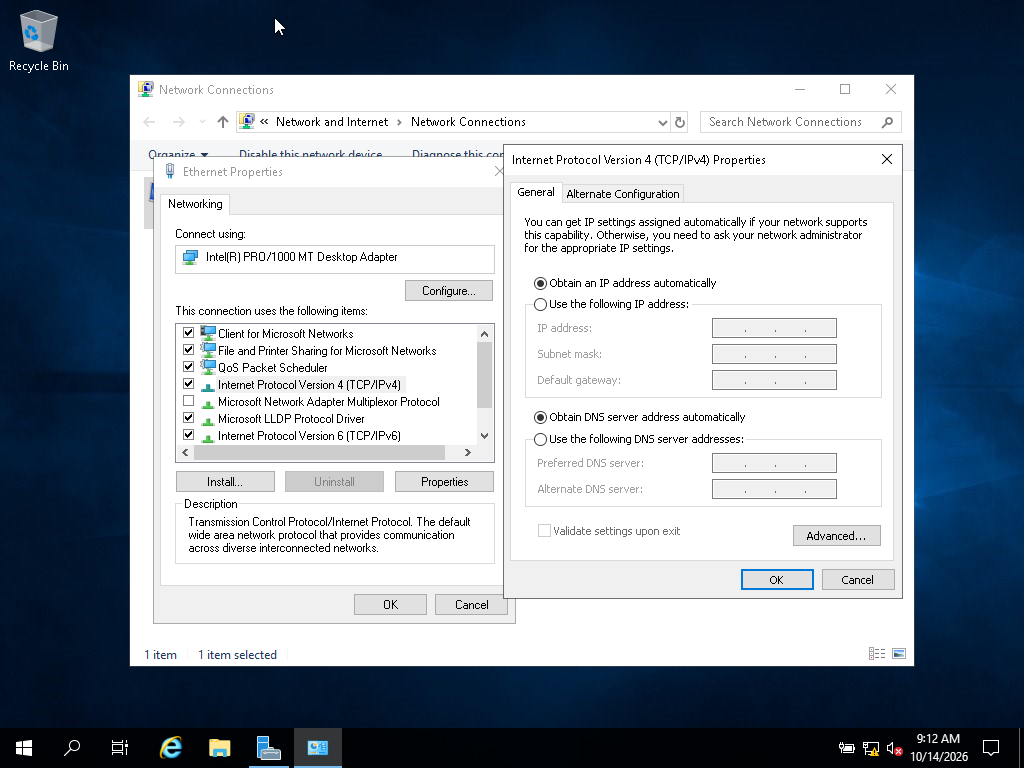Click back arrow in Network Connections

click(150, 122)
